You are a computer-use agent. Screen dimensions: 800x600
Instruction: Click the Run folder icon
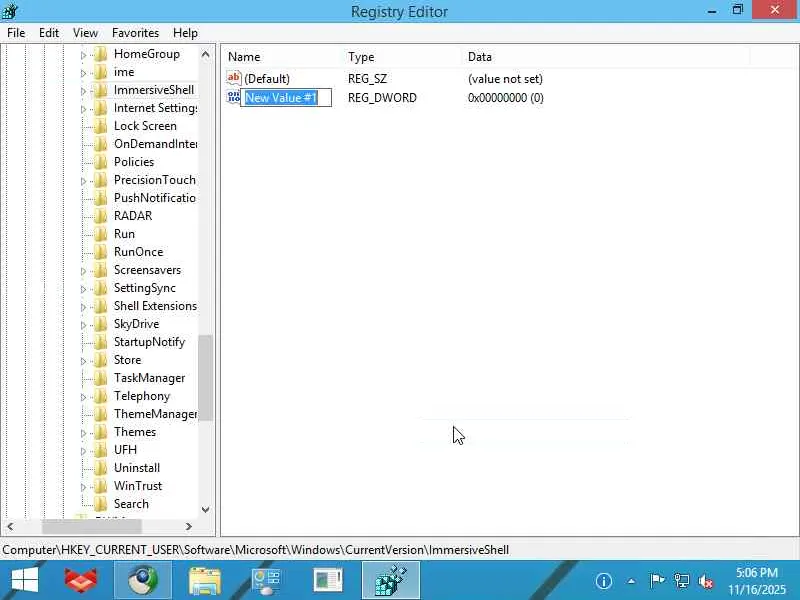[x=101, y=234]
